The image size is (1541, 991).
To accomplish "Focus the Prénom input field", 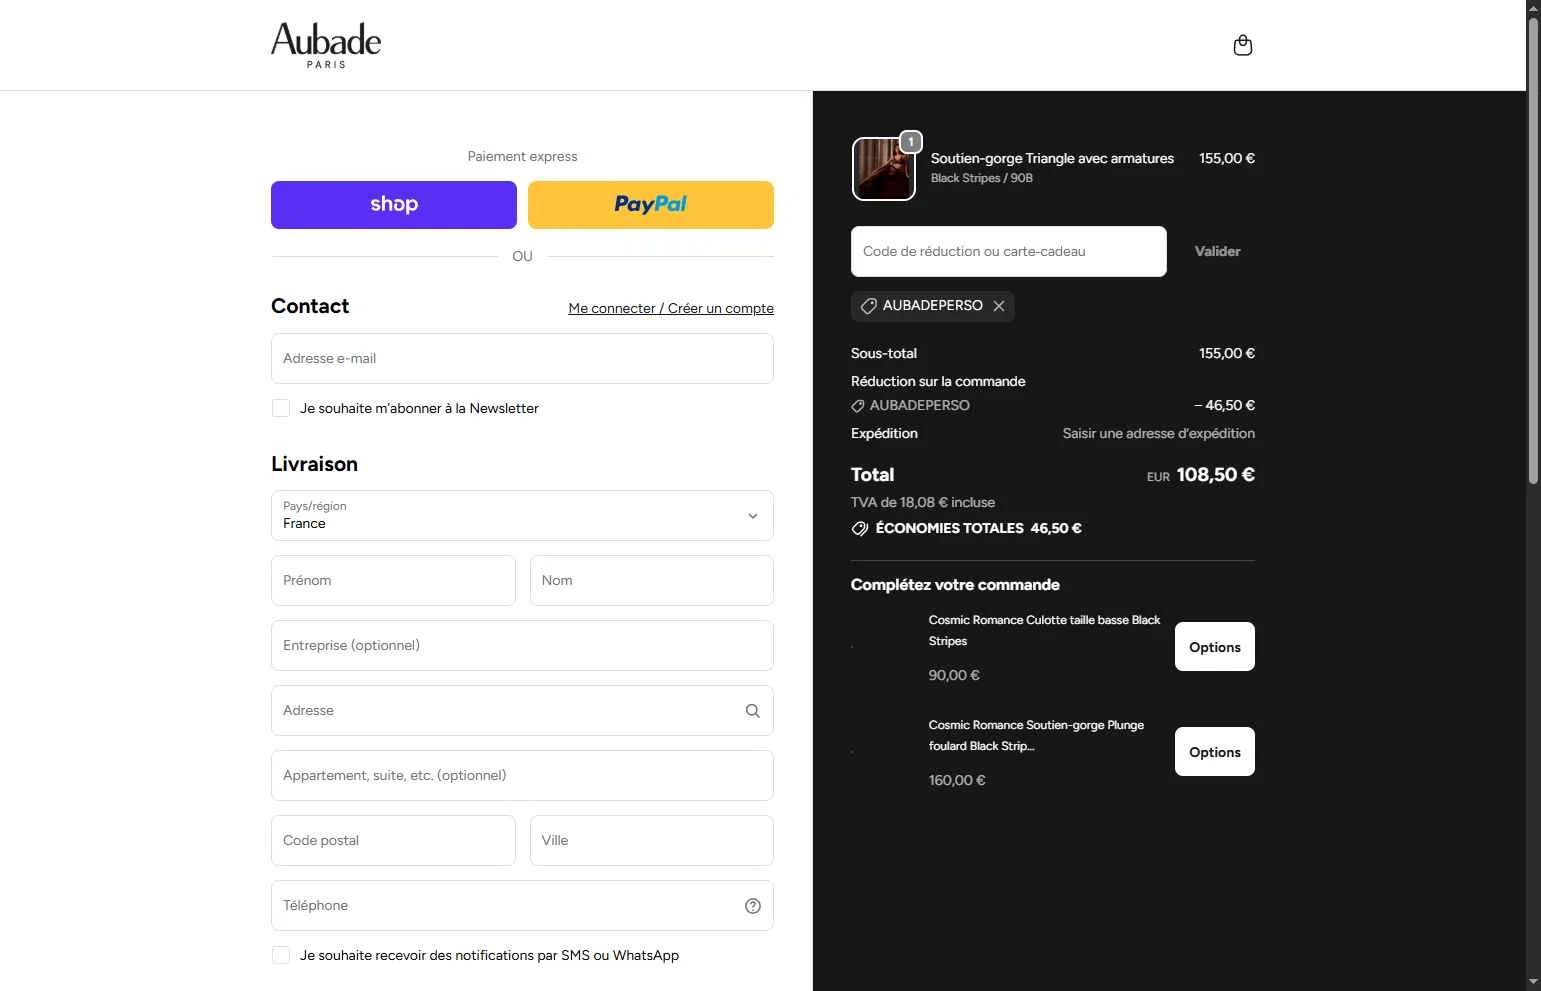I will tap(393, 580).
